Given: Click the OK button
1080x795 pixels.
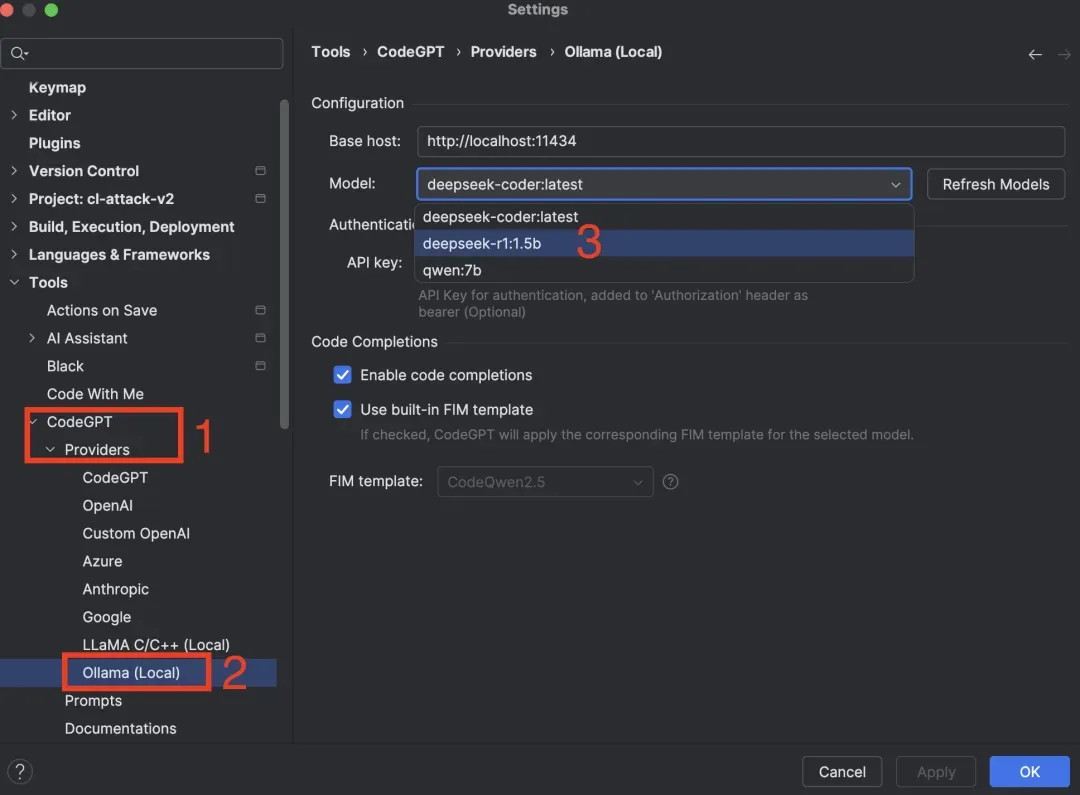Looking at the screenshot, I should tap(1029, 771).
